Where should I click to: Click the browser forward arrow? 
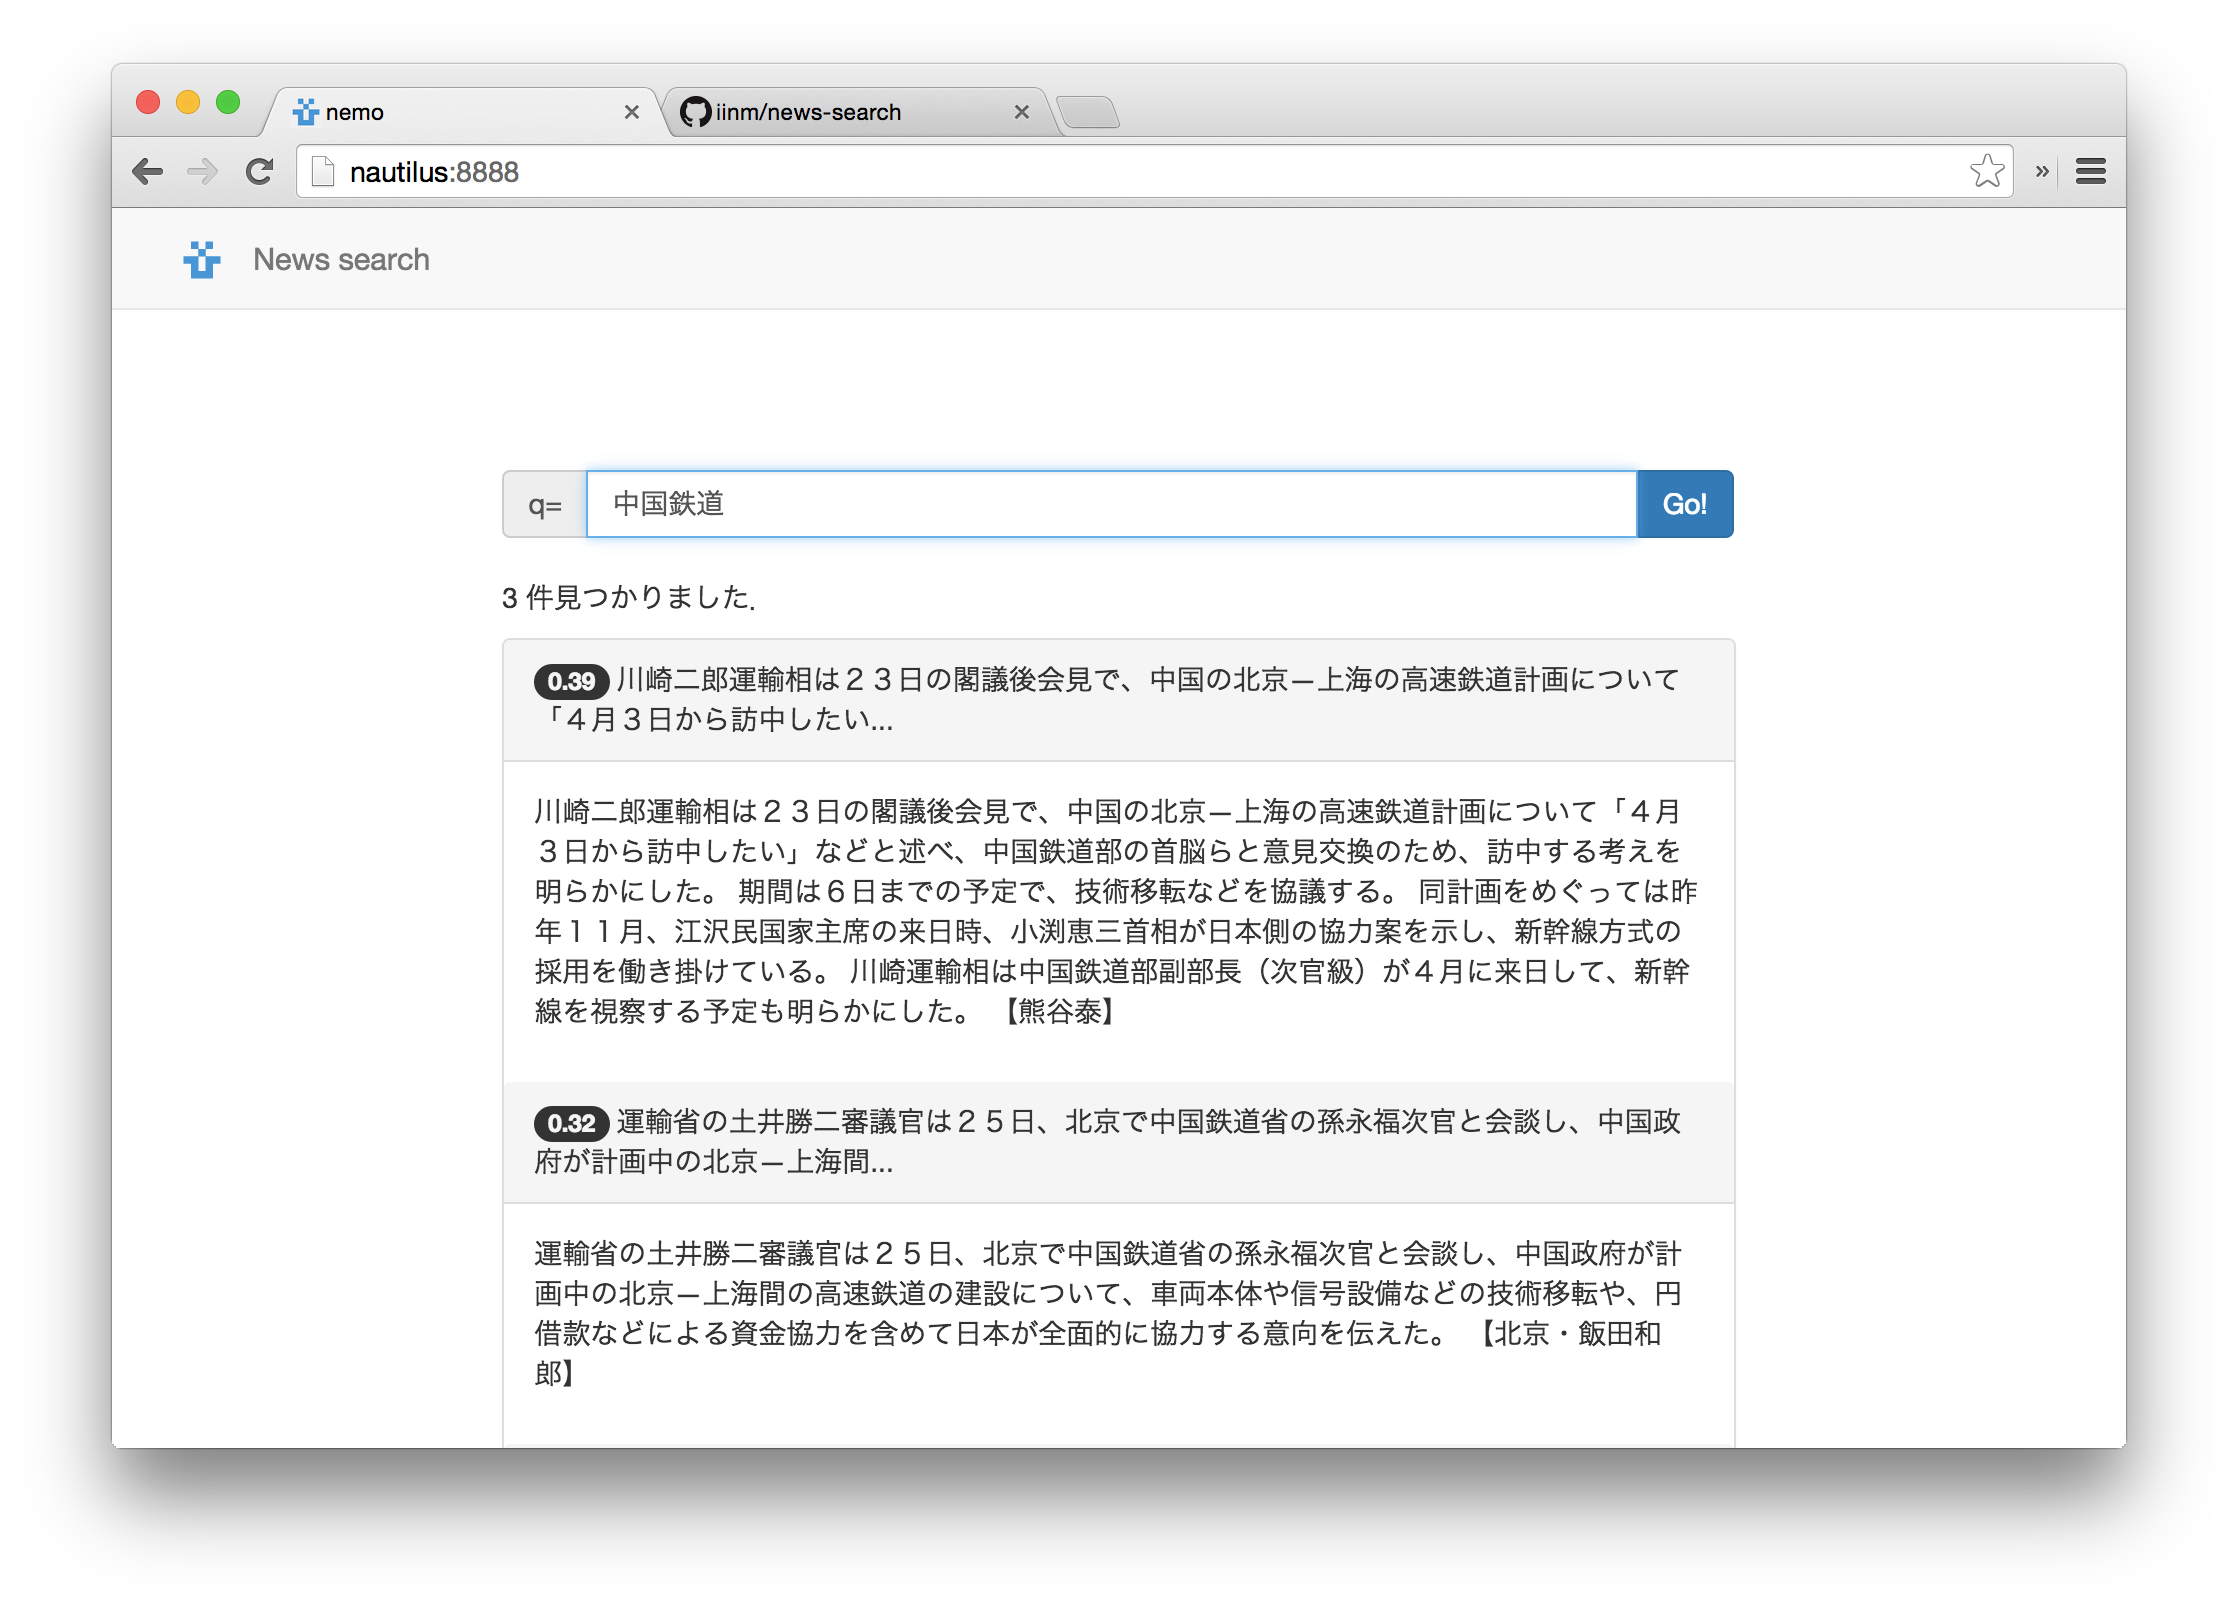(202, 172)
